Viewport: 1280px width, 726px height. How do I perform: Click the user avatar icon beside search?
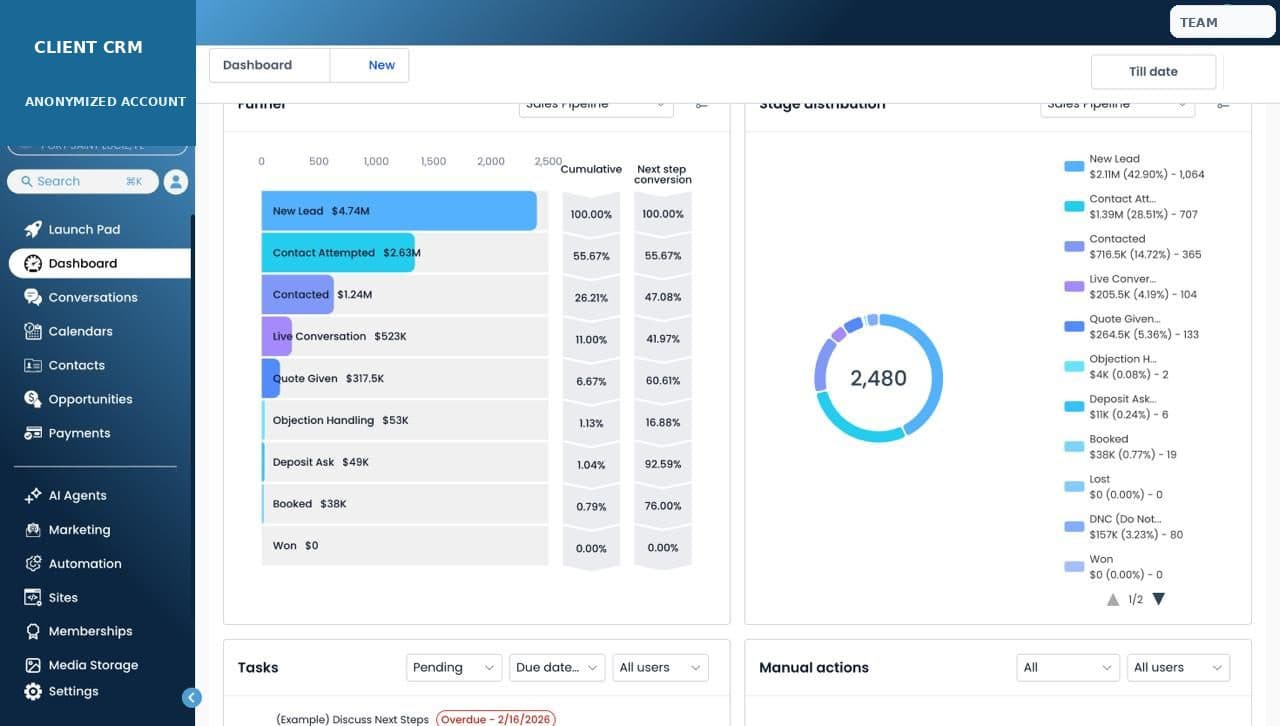(x=176, y=181)
